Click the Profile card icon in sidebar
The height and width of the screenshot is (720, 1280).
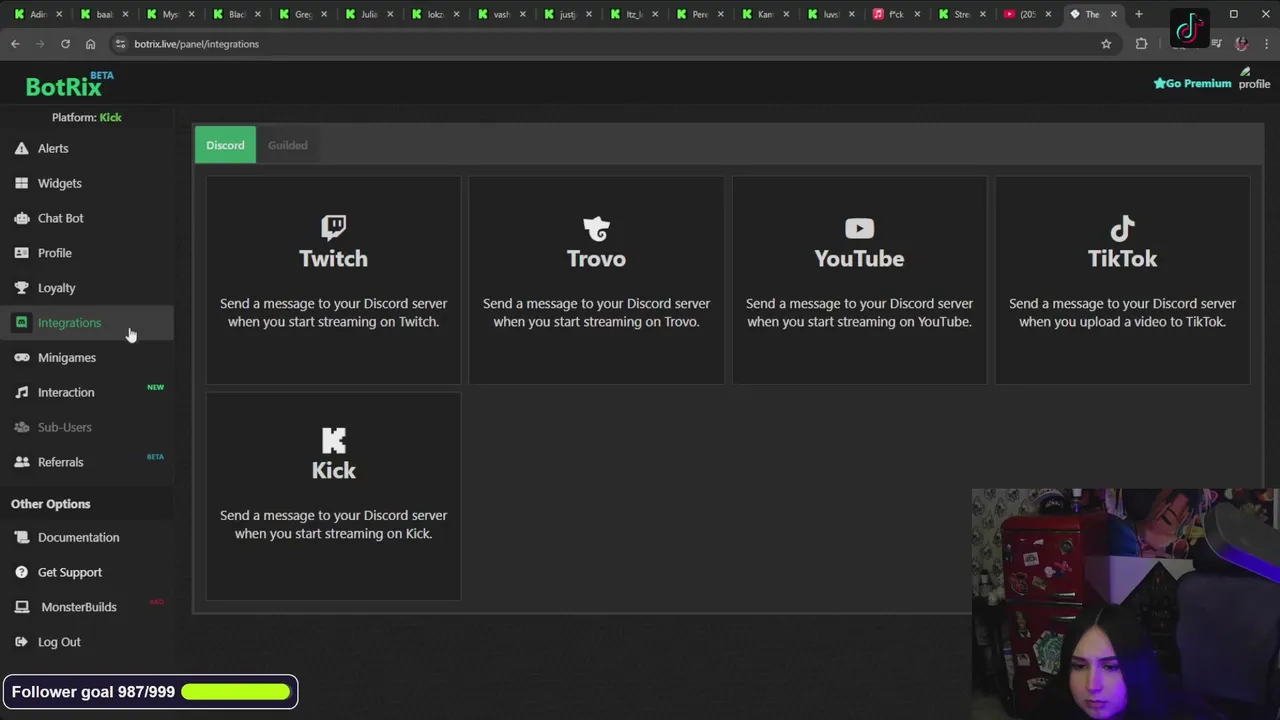(21, 253)
